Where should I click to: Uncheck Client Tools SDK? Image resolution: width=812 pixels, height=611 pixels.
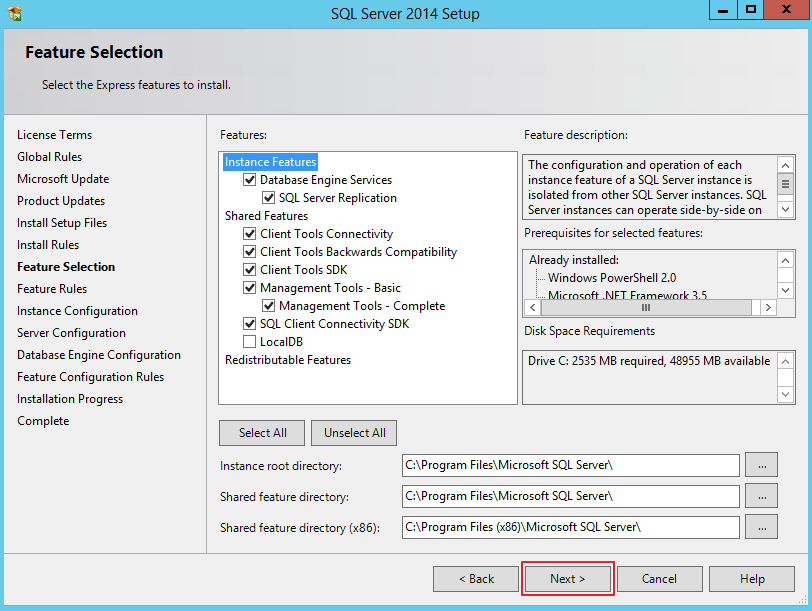250,270
